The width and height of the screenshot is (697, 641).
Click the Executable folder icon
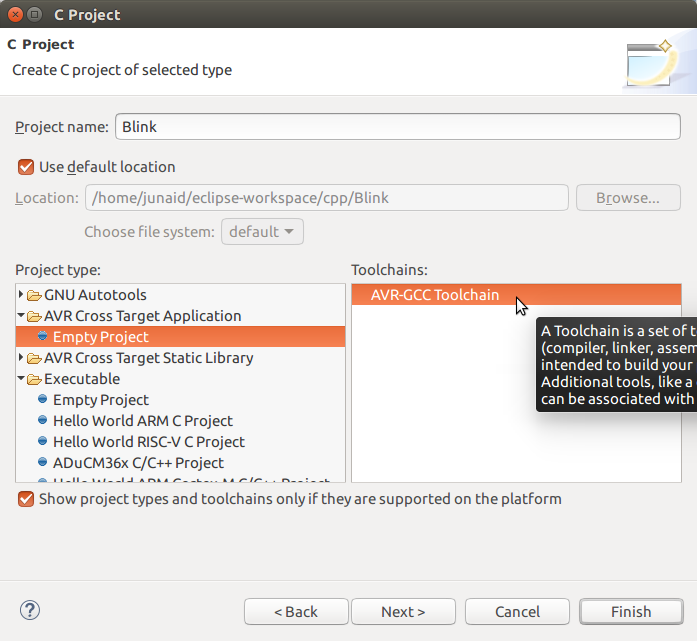point(34,379)
